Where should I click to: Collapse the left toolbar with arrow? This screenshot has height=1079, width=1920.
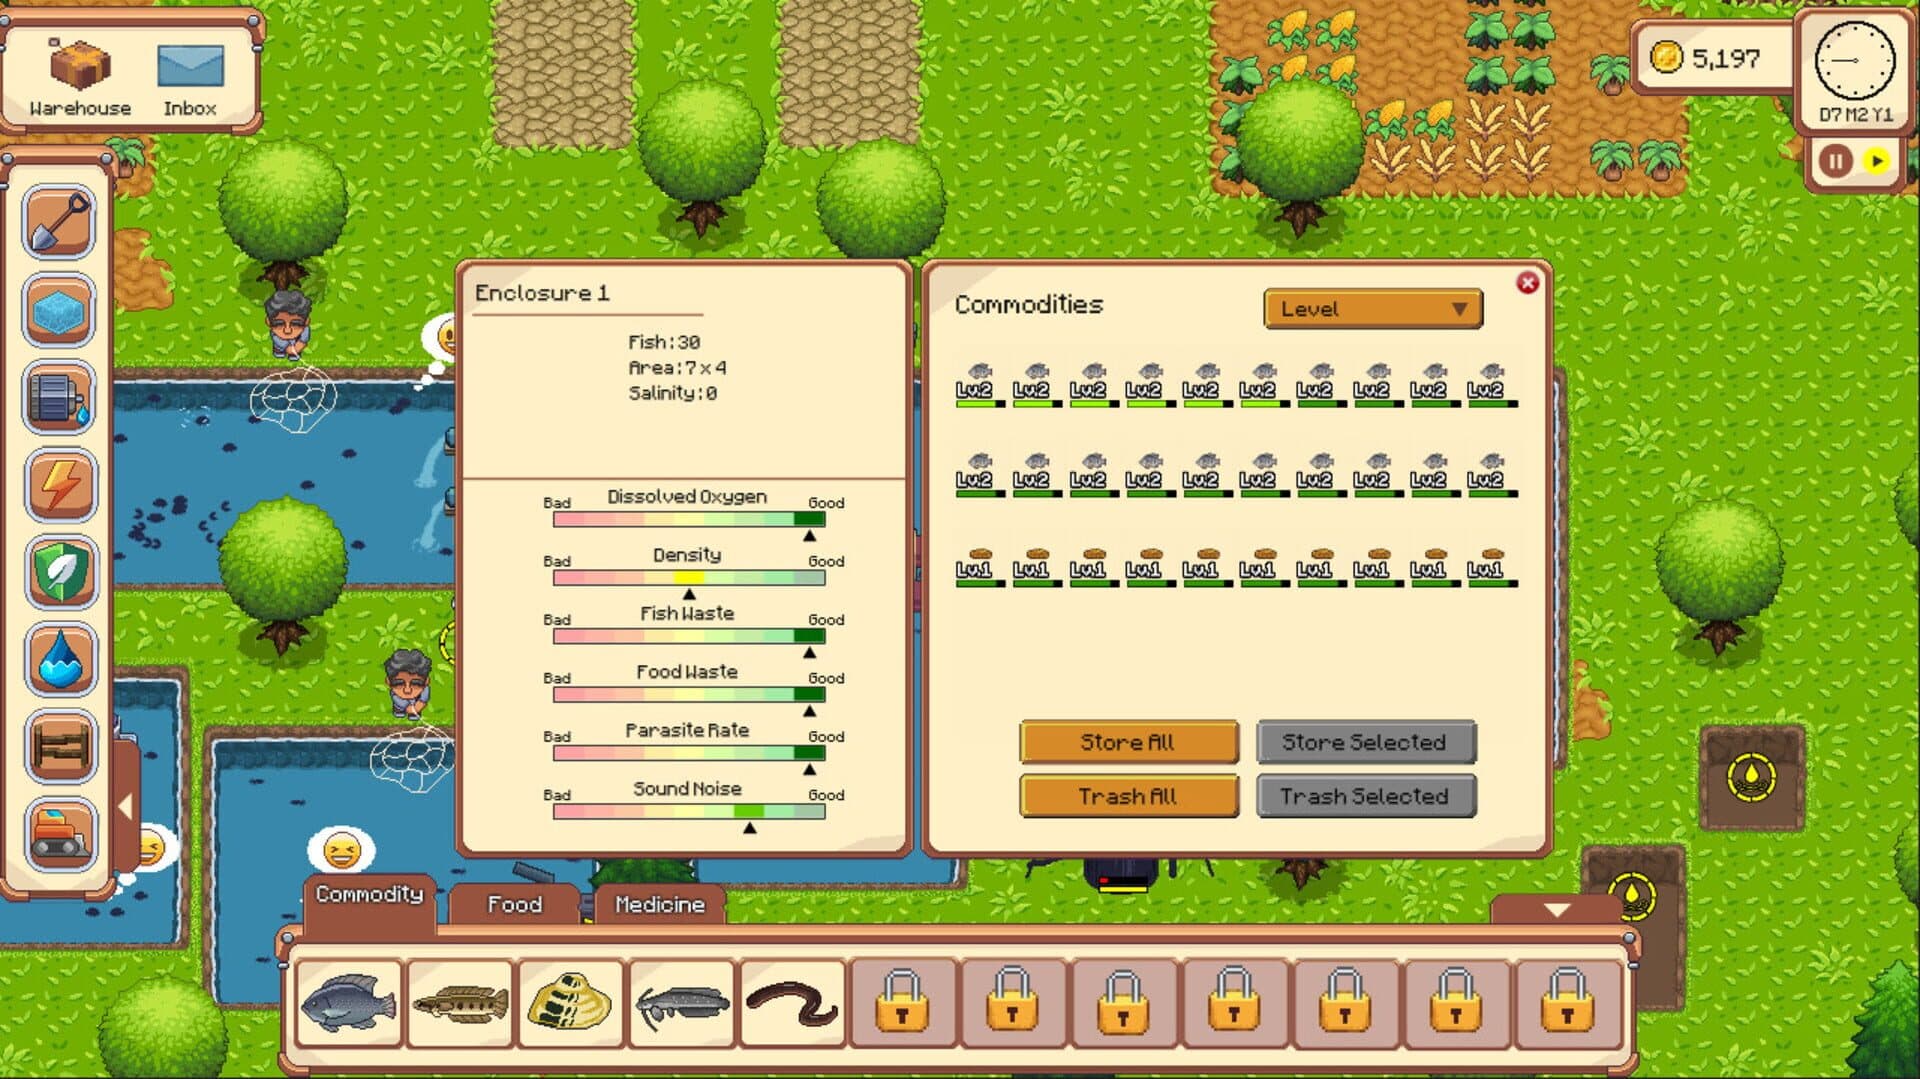126,806
